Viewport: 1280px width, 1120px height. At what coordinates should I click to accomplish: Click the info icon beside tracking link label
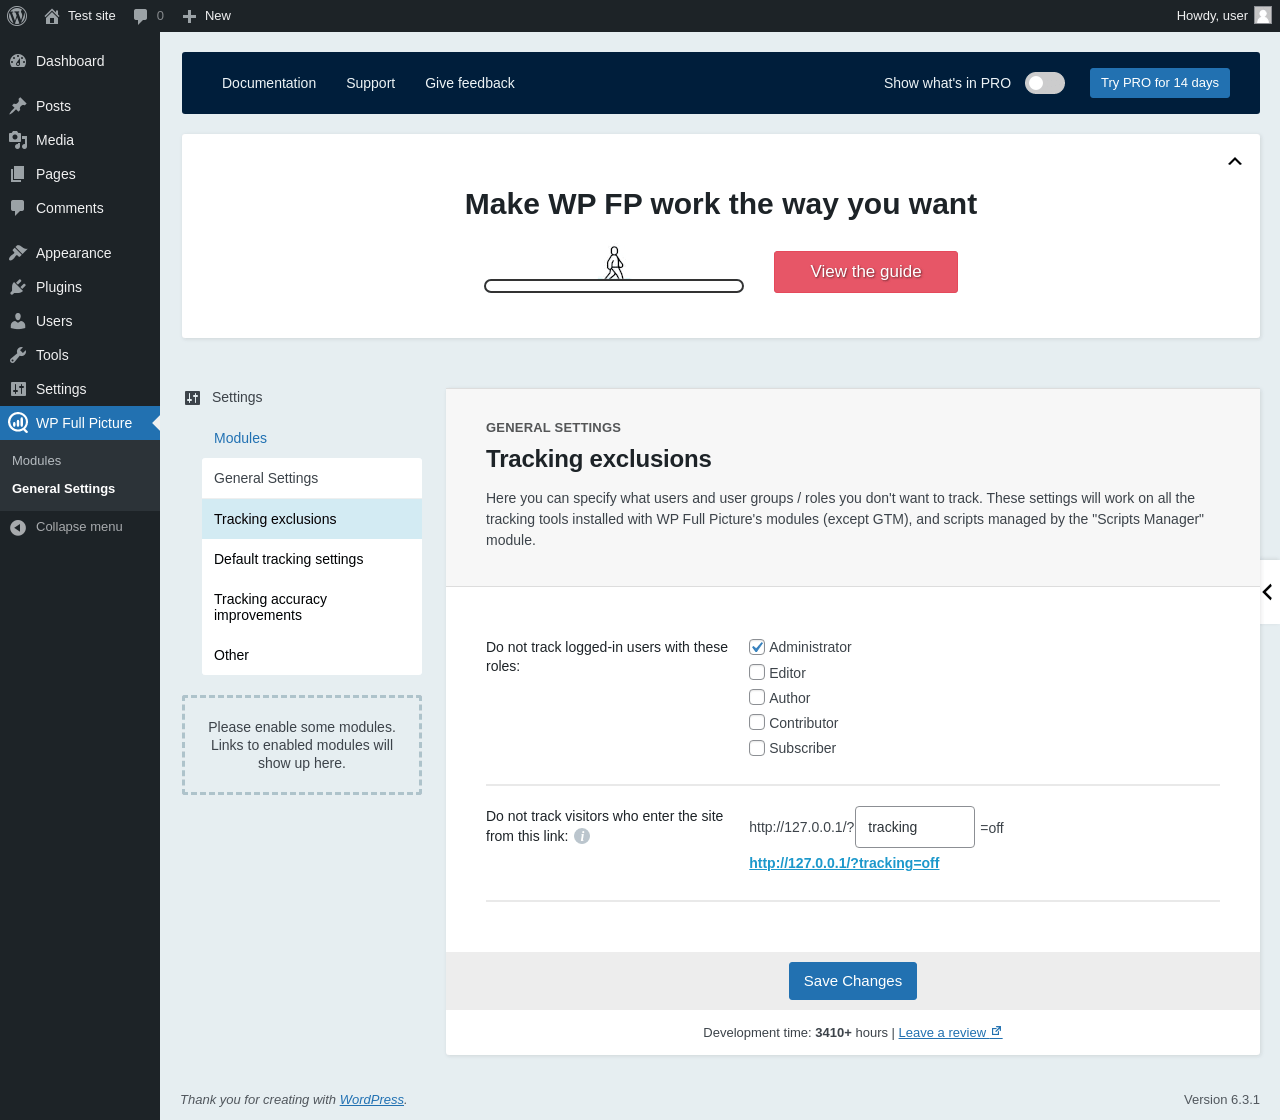coord(582,836)
